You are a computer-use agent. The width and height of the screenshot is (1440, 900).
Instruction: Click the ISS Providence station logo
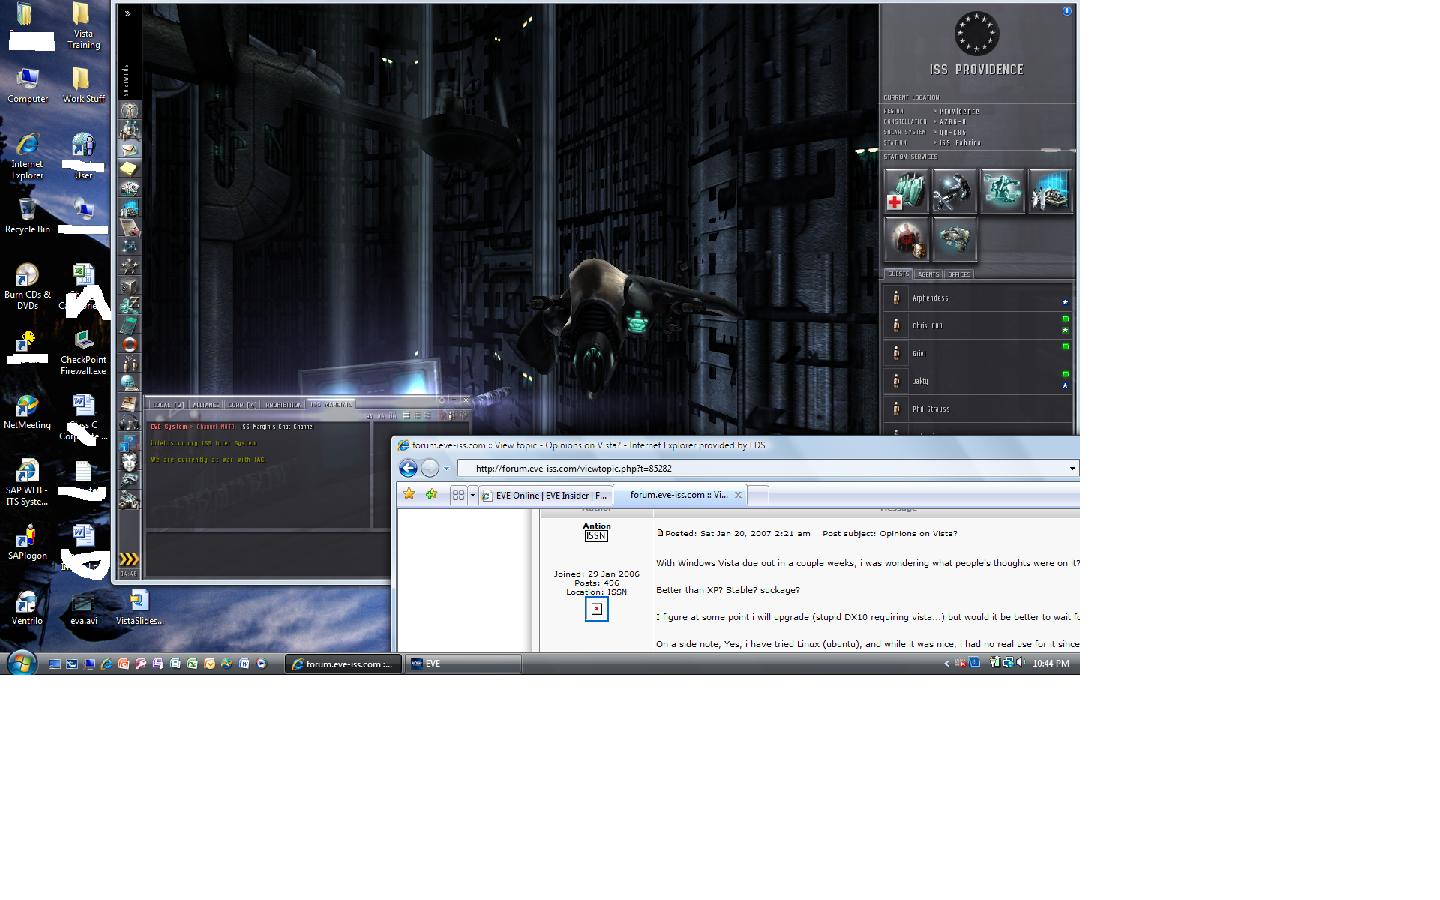976,33
